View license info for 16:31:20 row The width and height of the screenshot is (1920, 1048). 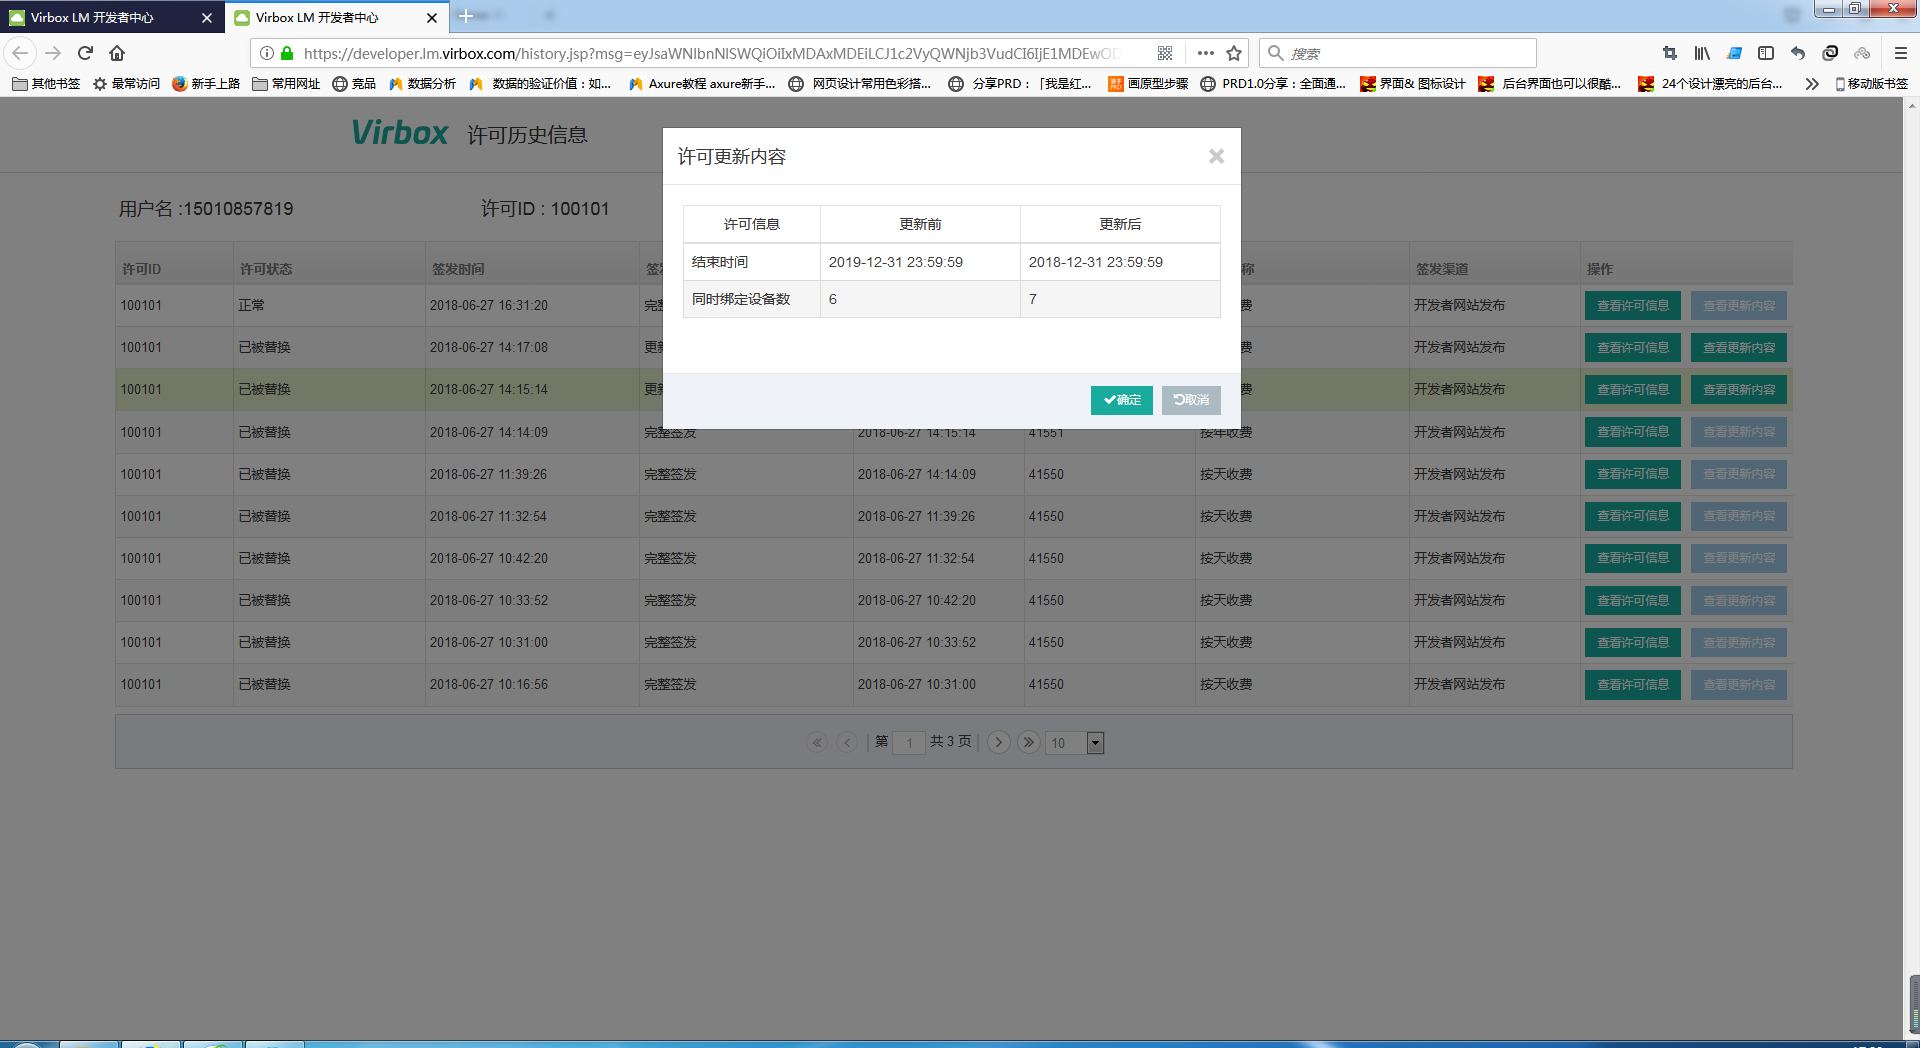click(1632, 306)
